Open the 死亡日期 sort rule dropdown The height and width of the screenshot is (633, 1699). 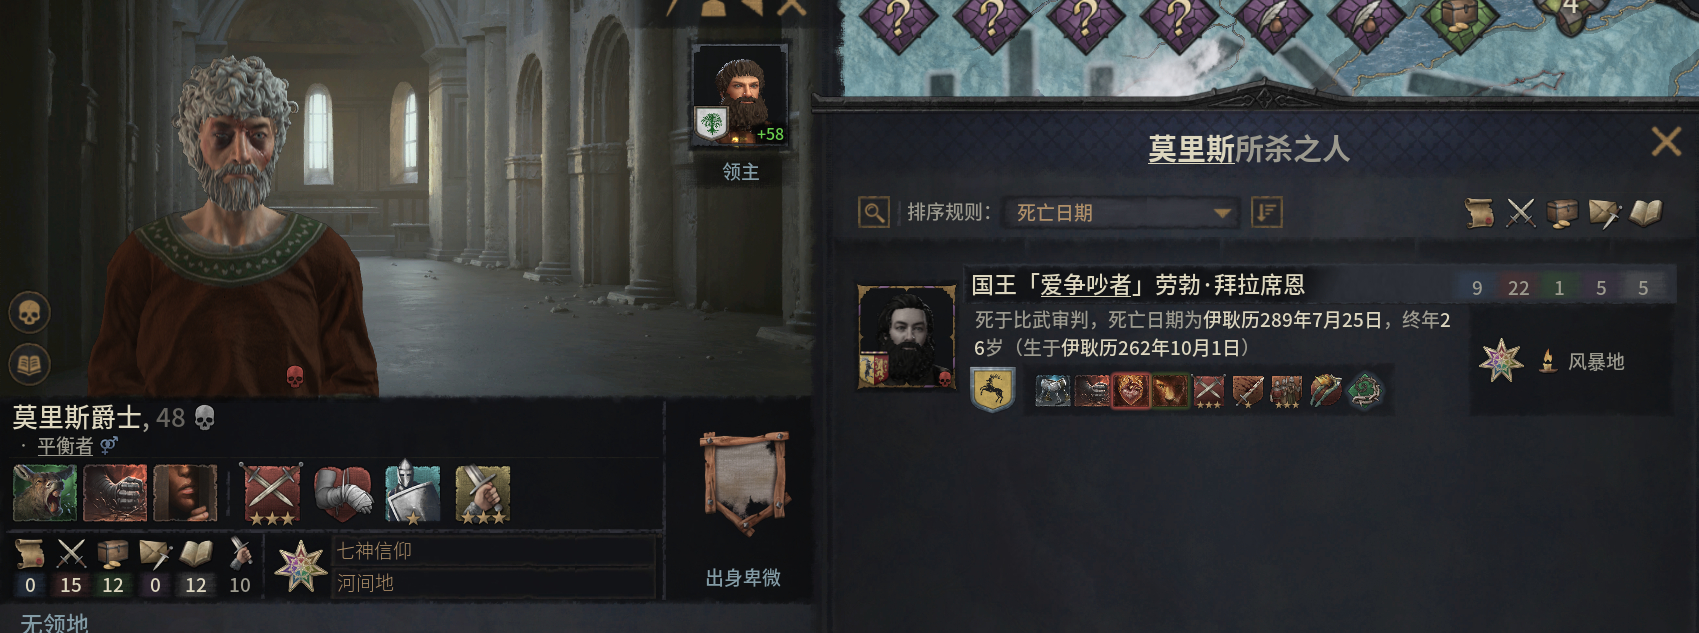pos(1120,212)
